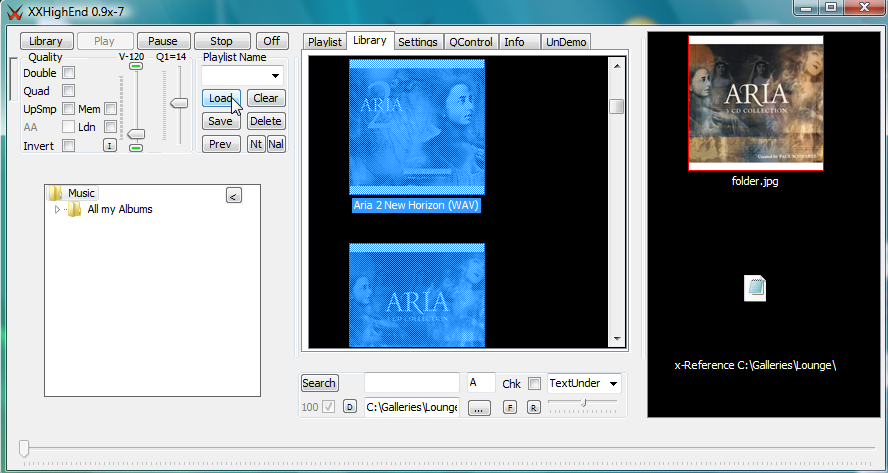Click the collapse '<' button in tree panel

(233, 195)
